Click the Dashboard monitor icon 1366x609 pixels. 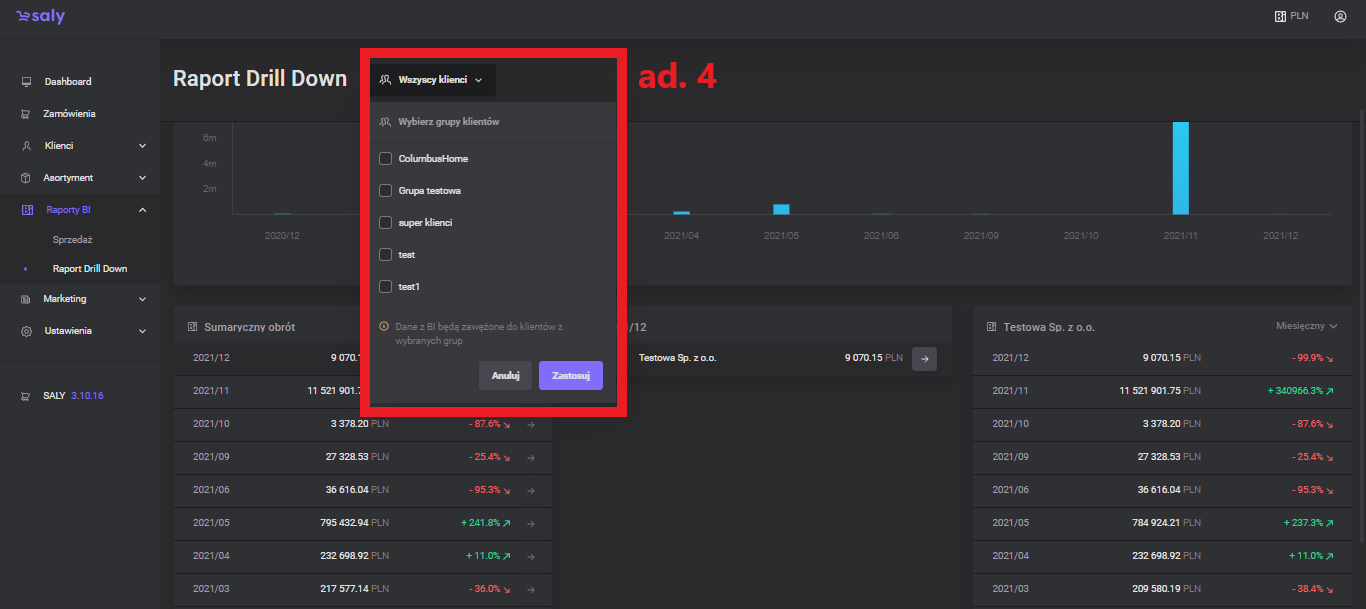coord(26,82)
